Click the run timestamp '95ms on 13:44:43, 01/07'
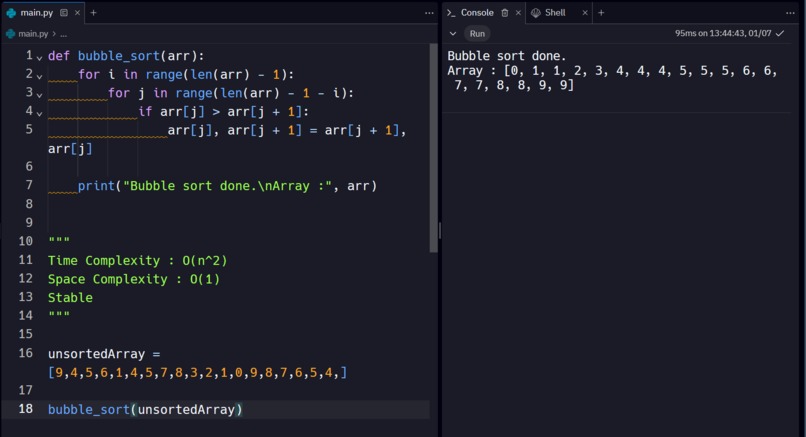806x437 pixels. tap(723, 33)
